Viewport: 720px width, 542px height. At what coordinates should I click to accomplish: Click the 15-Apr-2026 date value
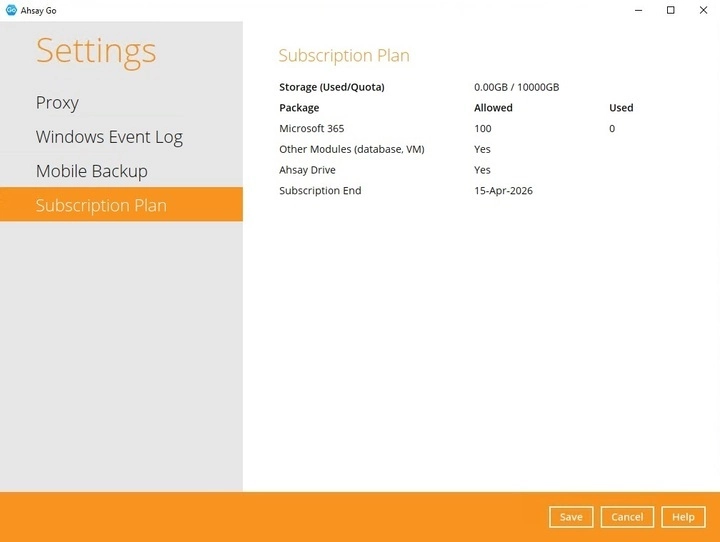coord(503,191)
